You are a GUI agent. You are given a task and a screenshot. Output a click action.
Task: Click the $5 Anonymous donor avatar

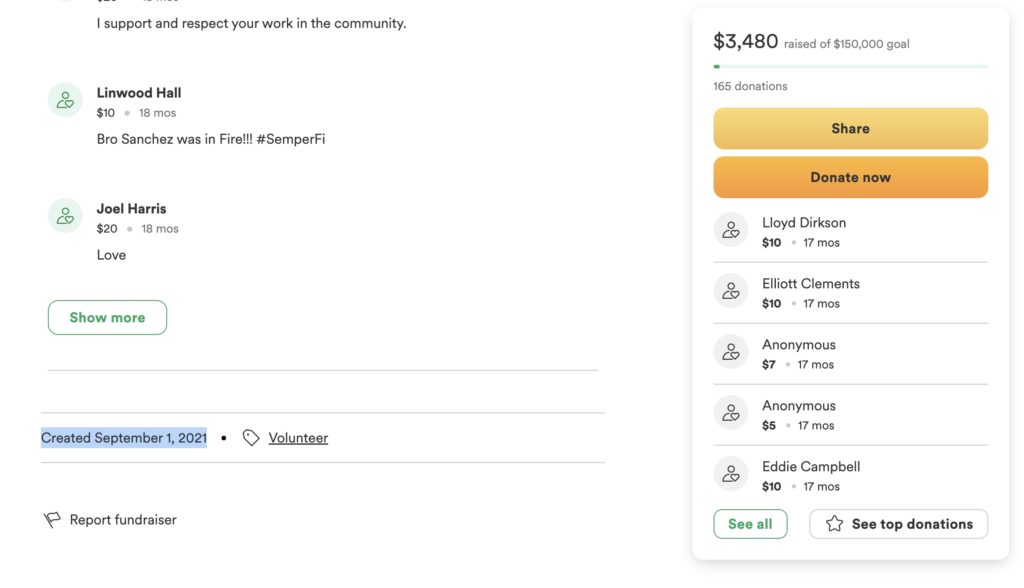click(731, 413)
